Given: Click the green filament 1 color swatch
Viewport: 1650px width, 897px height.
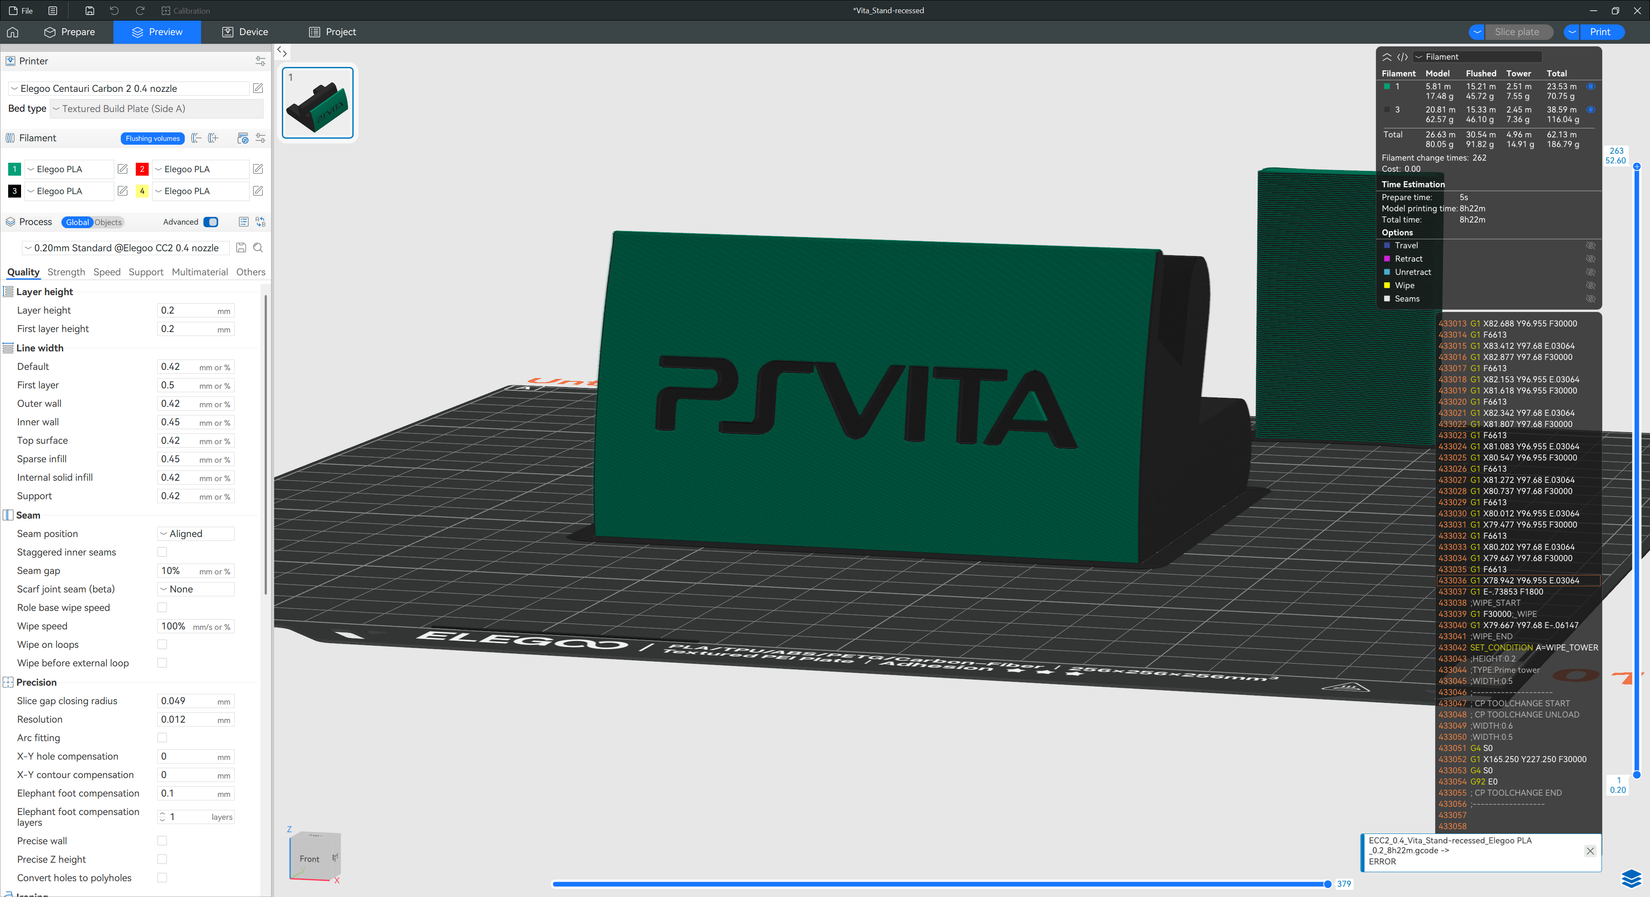Looking at the screenshot, I should click(14, 169).
